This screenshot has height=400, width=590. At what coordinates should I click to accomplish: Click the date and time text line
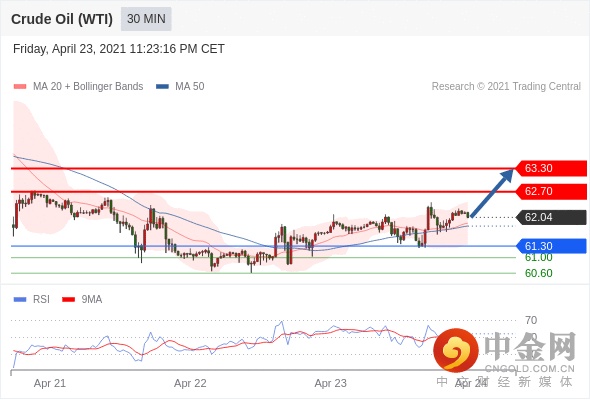click(x=119, y=49)
